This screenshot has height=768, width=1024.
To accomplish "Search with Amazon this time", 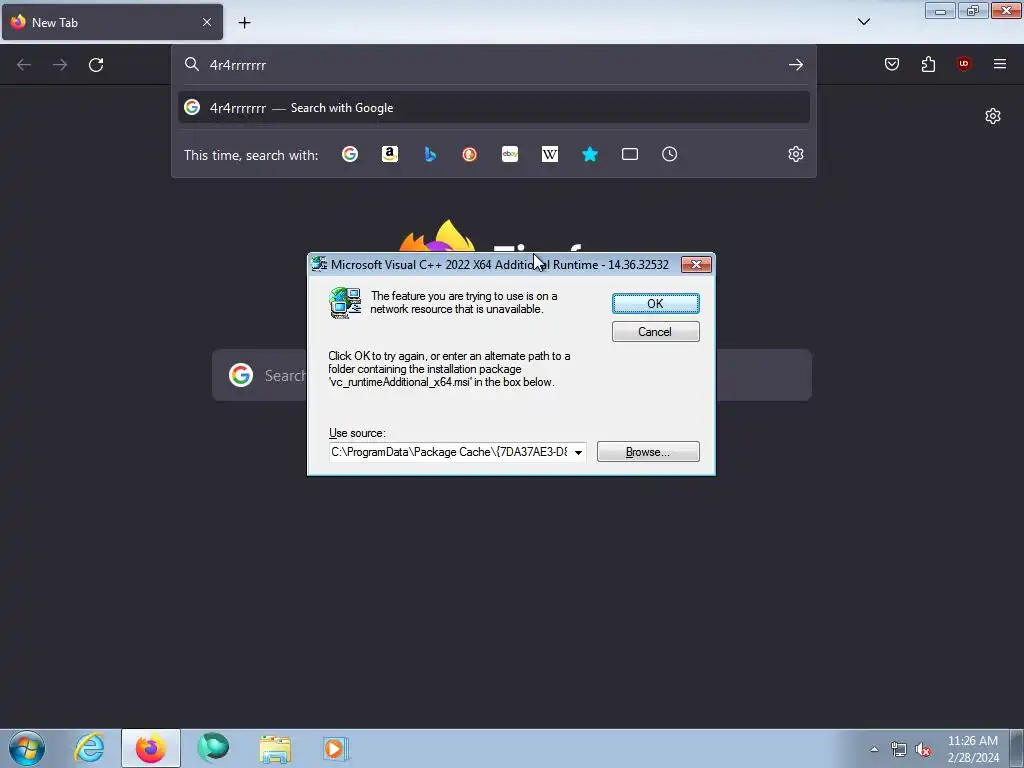I will 390,154.
